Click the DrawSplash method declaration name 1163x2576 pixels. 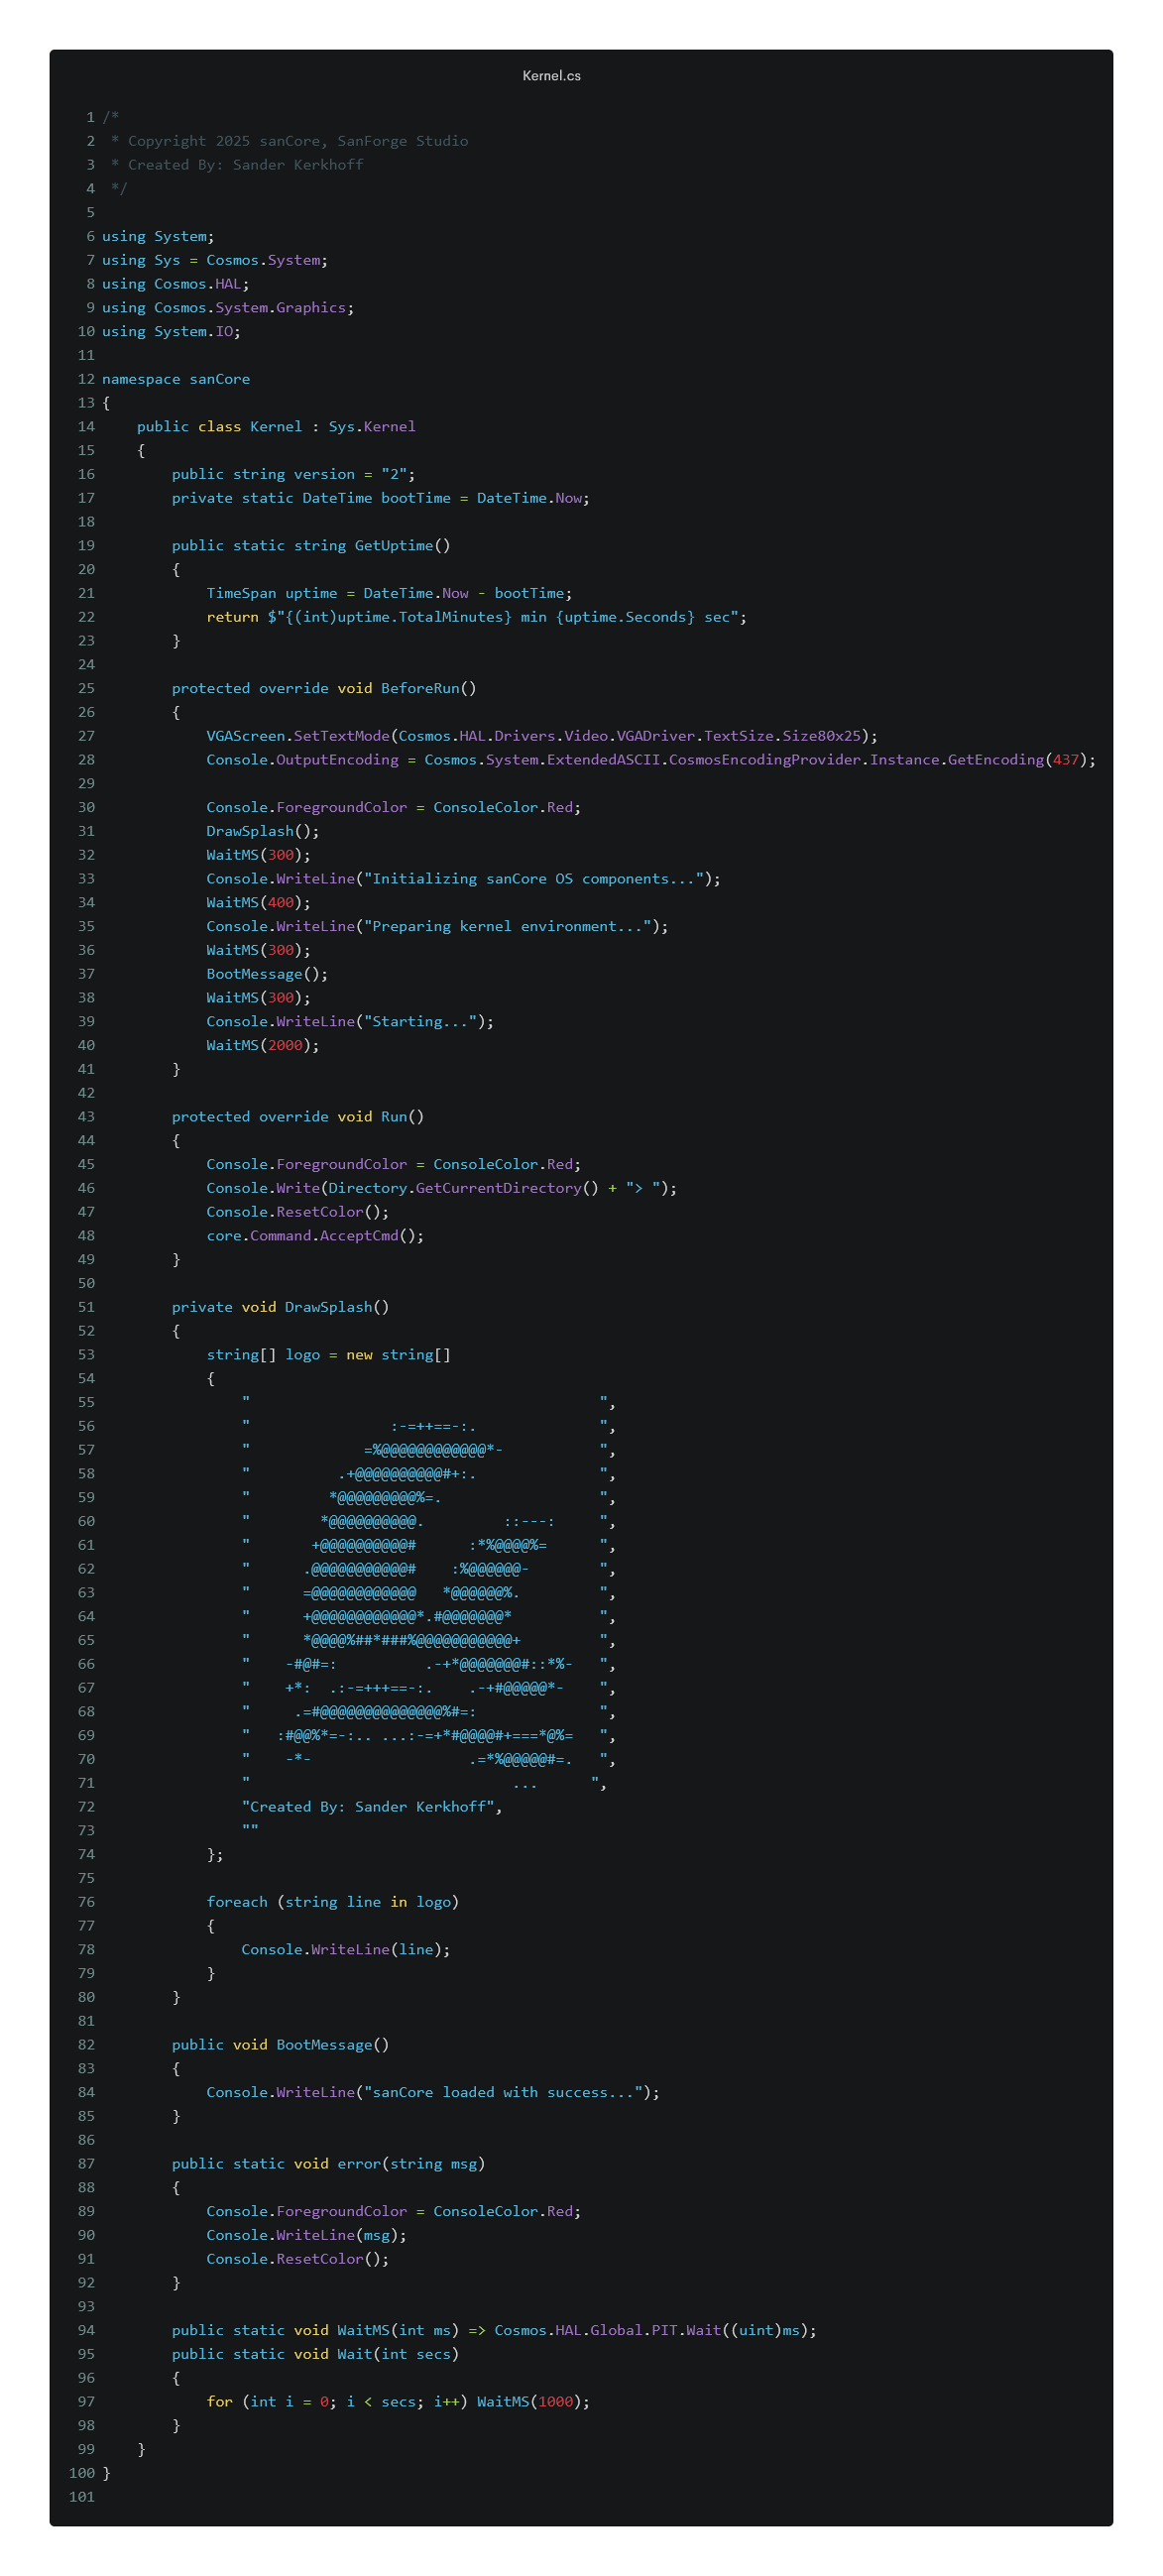328,1308
